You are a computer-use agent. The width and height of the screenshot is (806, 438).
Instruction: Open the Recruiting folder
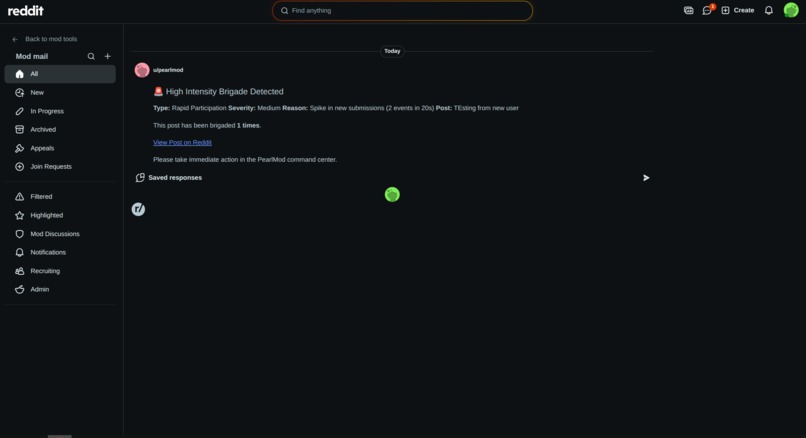[60, 271]
